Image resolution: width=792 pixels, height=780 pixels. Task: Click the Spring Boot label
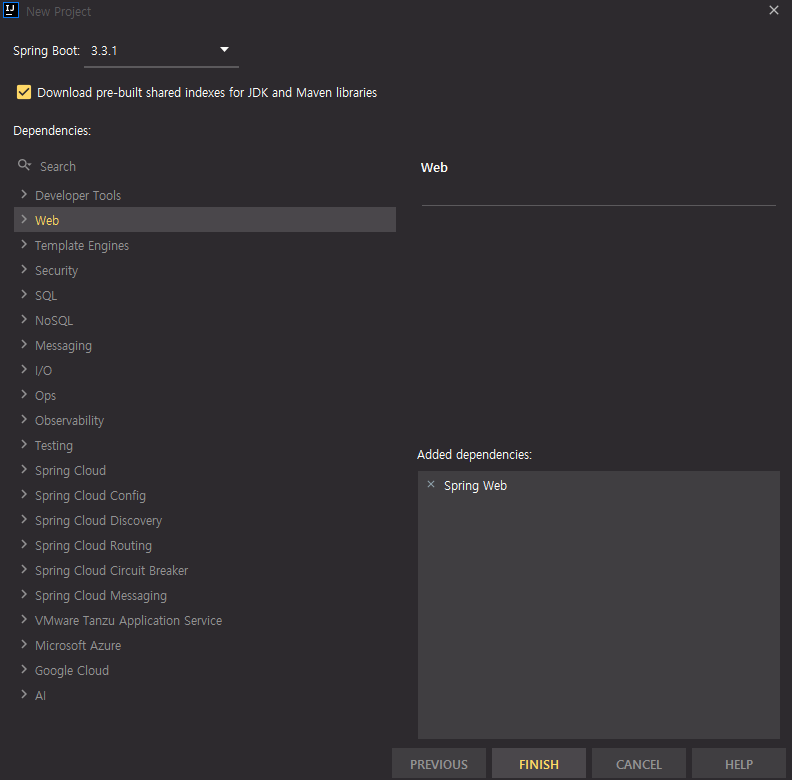pos(46,51)
